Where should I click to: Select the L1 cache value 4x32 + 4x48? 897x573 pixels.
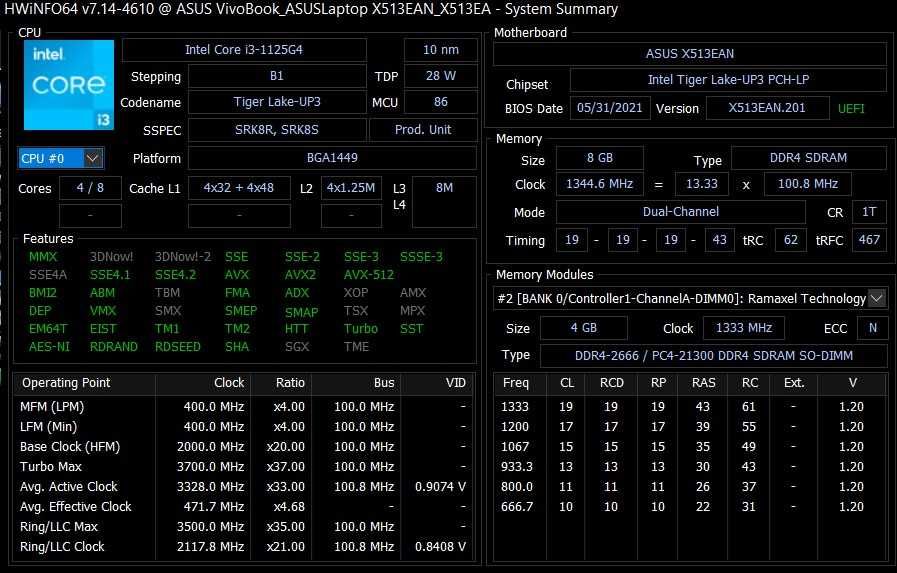point(239,188)
